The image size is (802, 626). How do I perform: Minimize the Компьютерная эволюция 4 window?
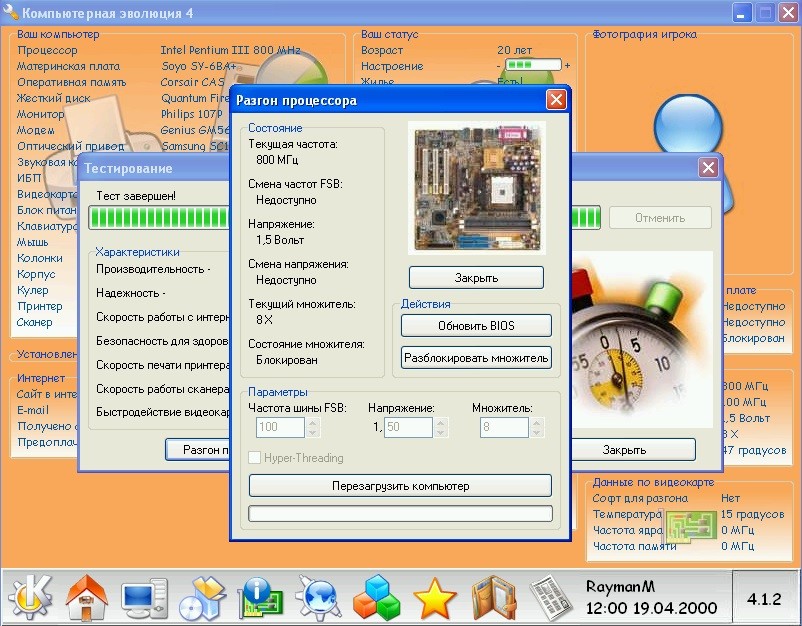742,13
